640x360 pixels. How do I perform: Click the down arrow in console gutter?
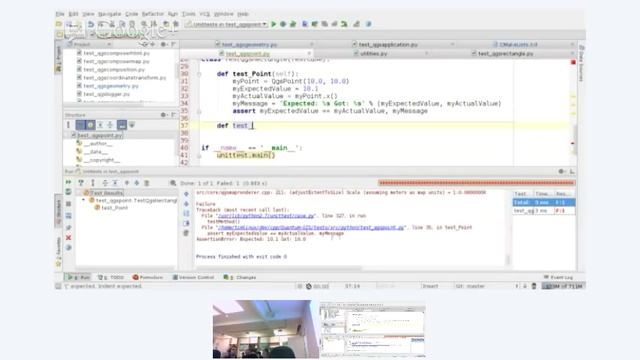pyautogui.click(x=186, y=204)
